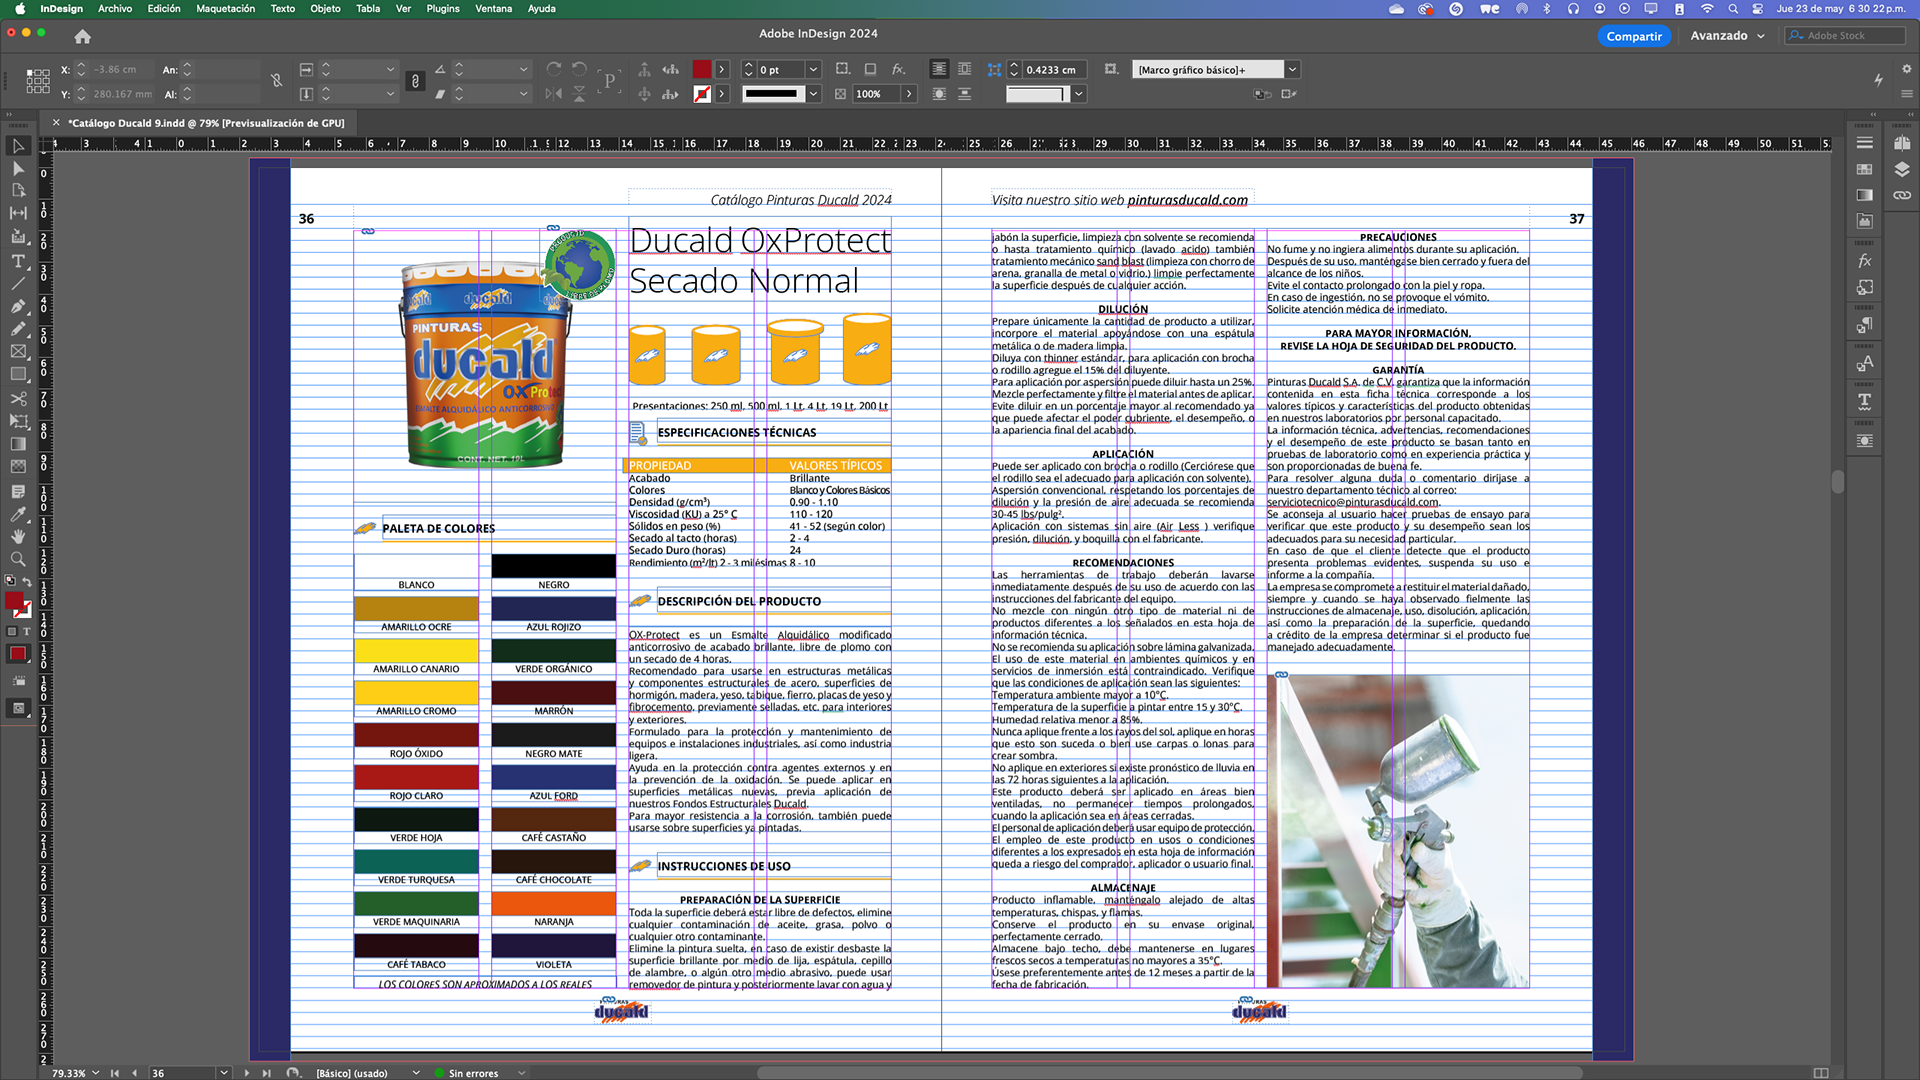Screen dimensions: 1920x1080
Task: Select the Free Transform tool
Action: 18,421
